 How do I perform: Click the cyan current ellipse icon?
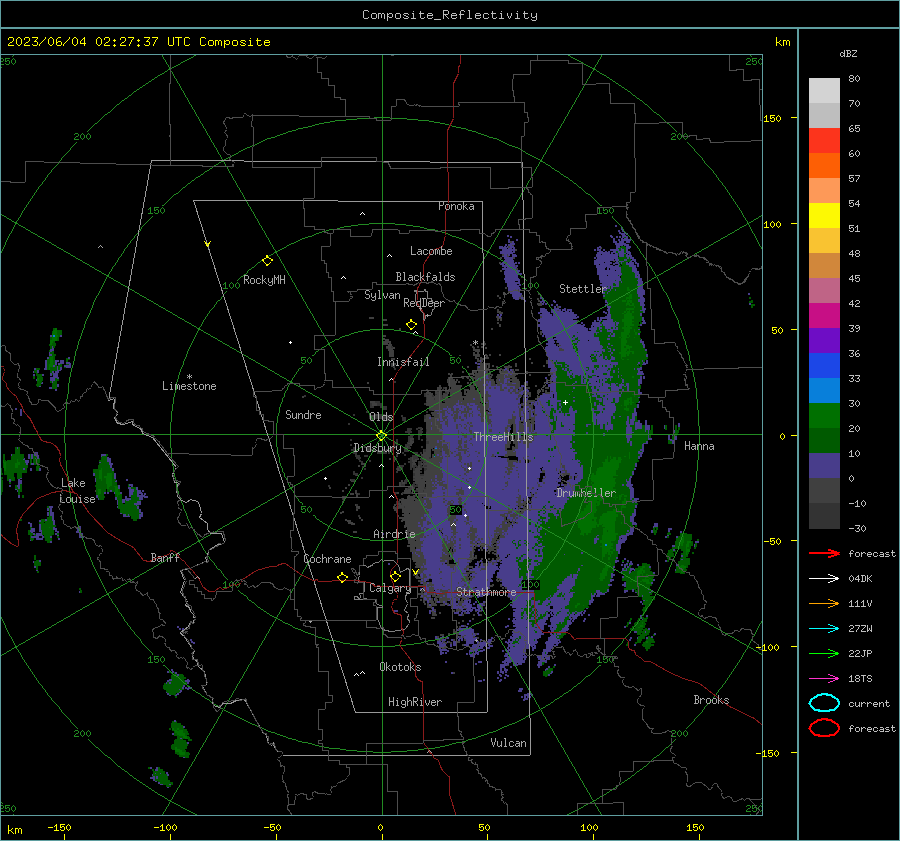[824, 703]
